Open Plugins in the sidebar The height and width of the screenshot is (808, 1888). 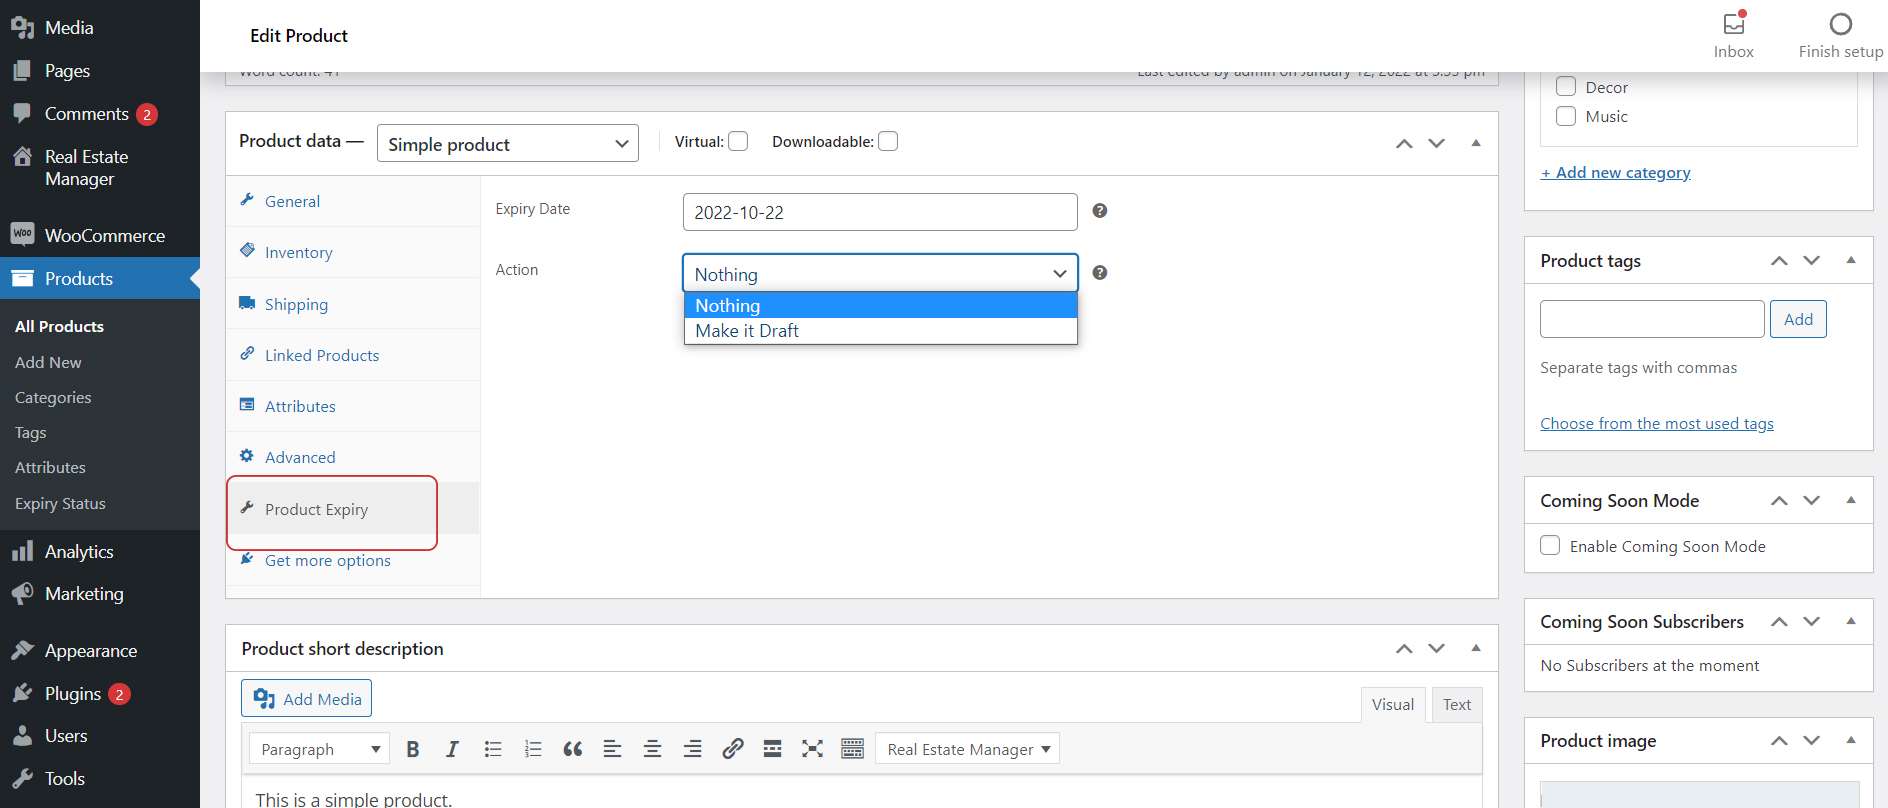[x=100, y=693]
